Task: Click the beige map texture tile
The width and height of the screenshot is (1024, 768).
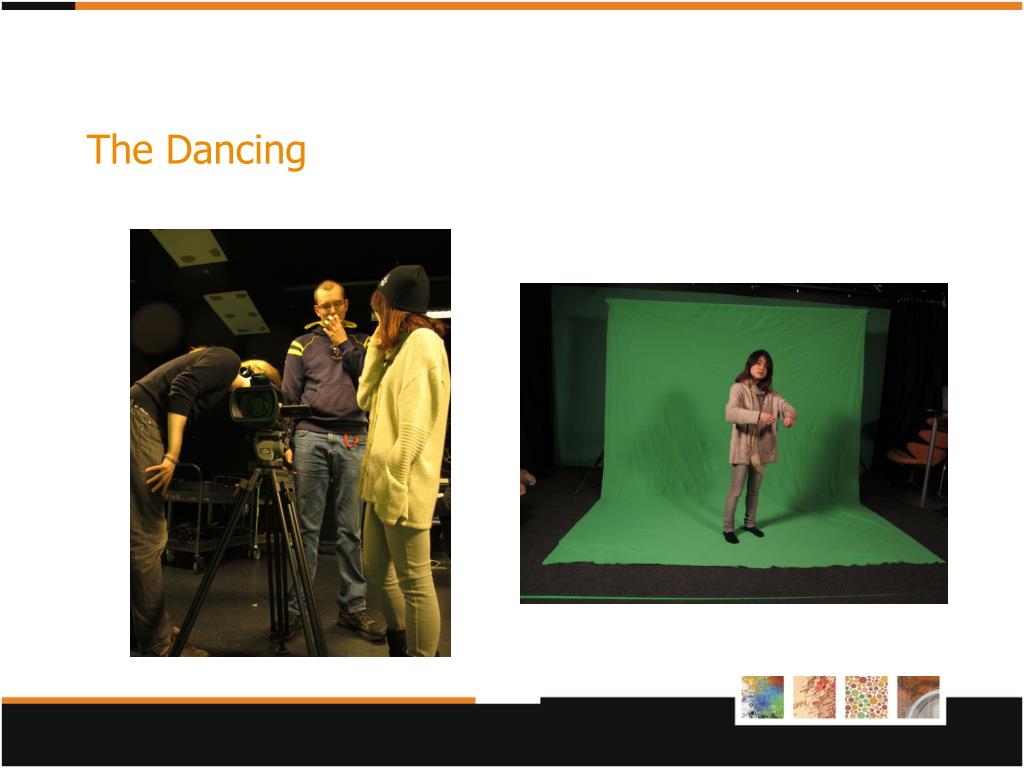Action: click(x=814, y=697)
